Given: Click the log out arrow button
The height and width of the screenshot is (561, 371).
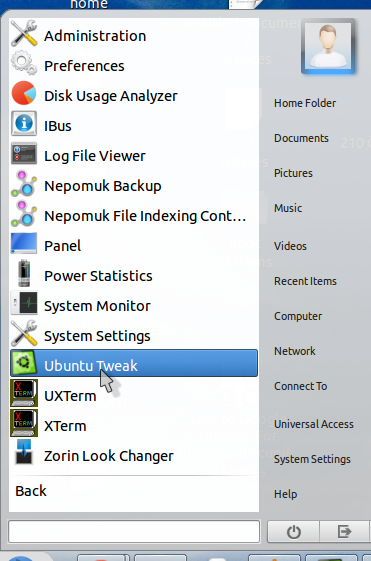Looking at the screenshot, I should click(344, 532).
